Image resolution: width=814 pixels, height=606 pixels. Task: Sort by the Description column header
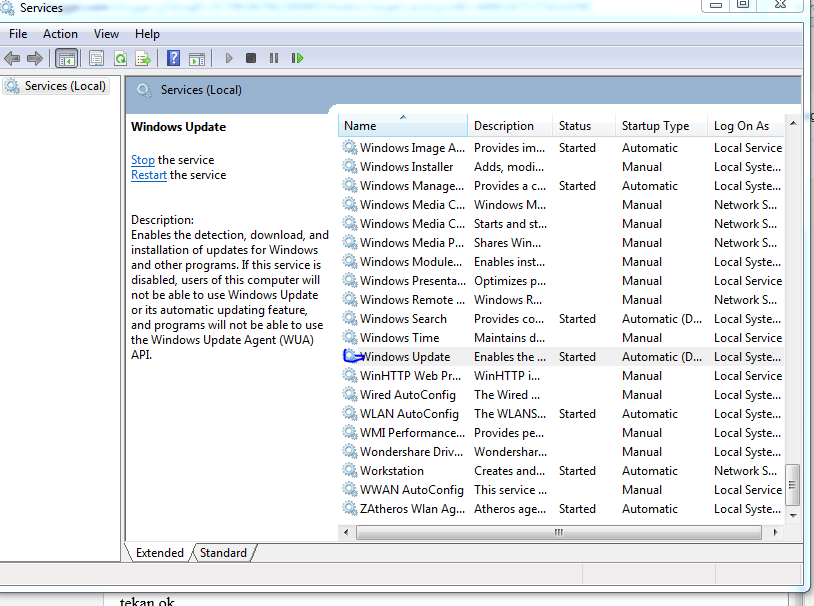click(x=510, y=126)
